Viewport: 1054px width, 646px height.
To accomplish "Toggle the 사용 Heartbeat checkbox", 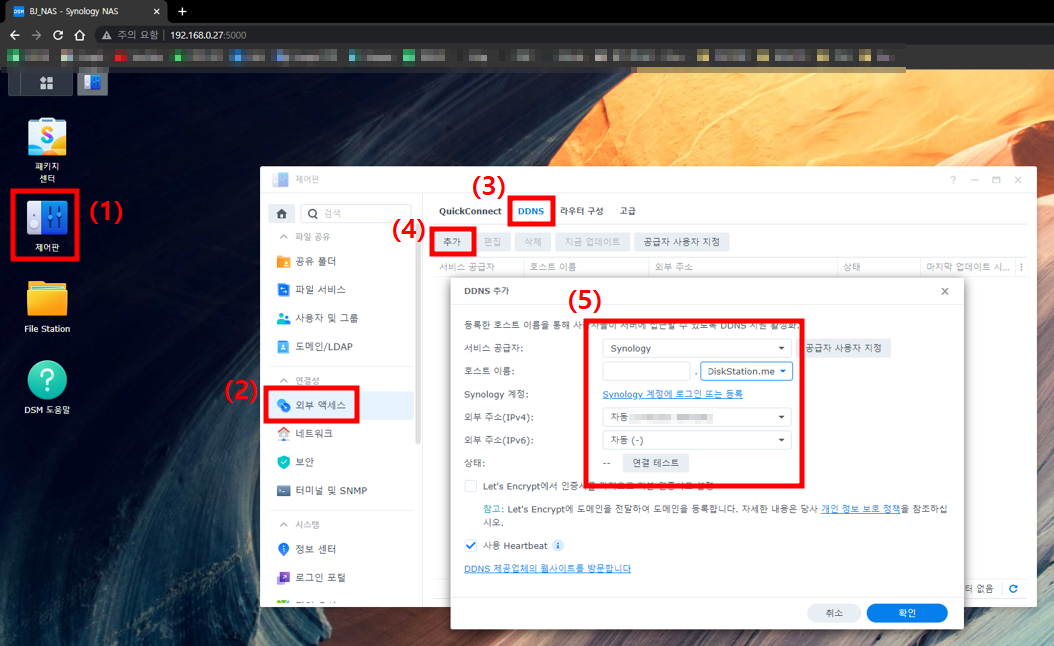I will pos(471,545).
